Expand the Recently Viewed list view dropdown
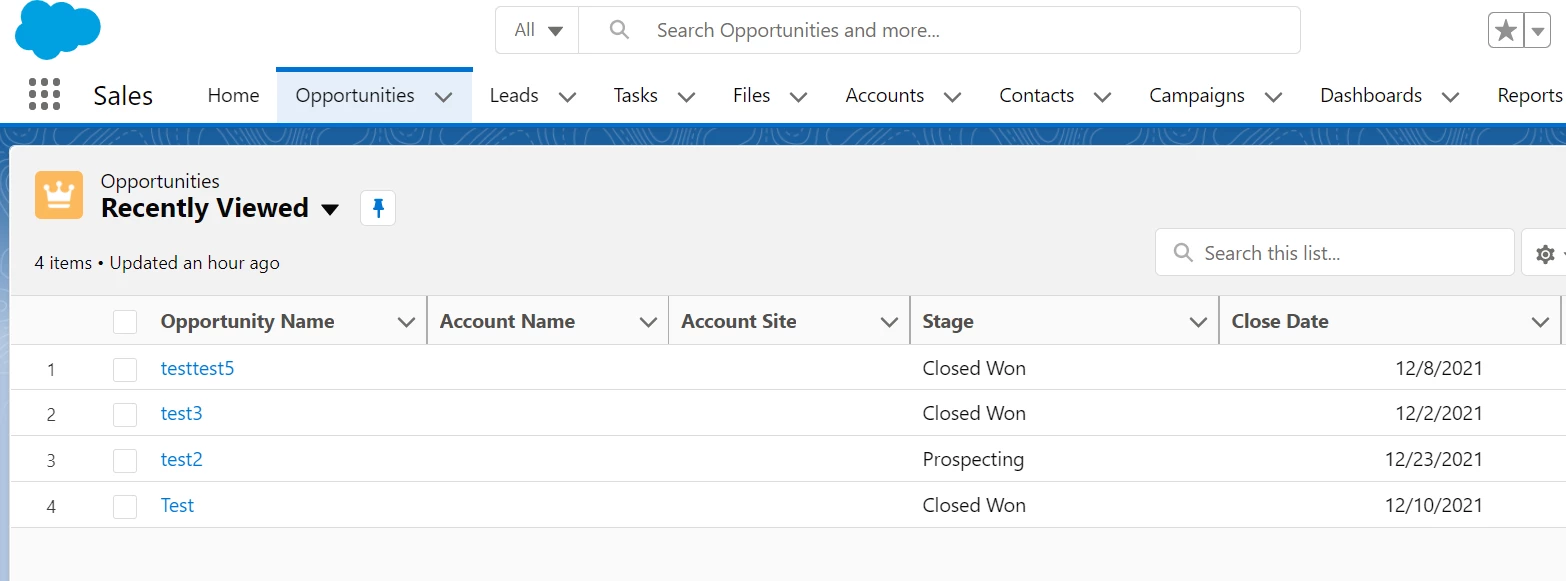 point(329,209)
